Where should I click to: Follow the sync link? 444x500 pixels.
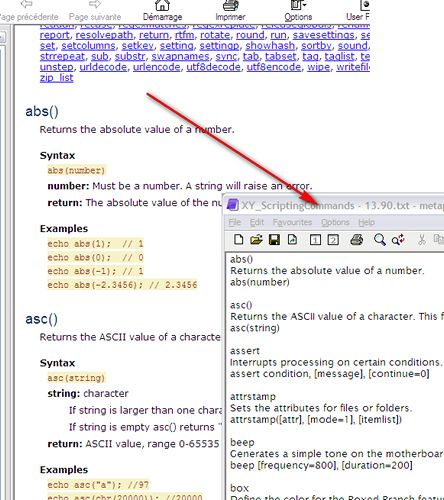226,57
